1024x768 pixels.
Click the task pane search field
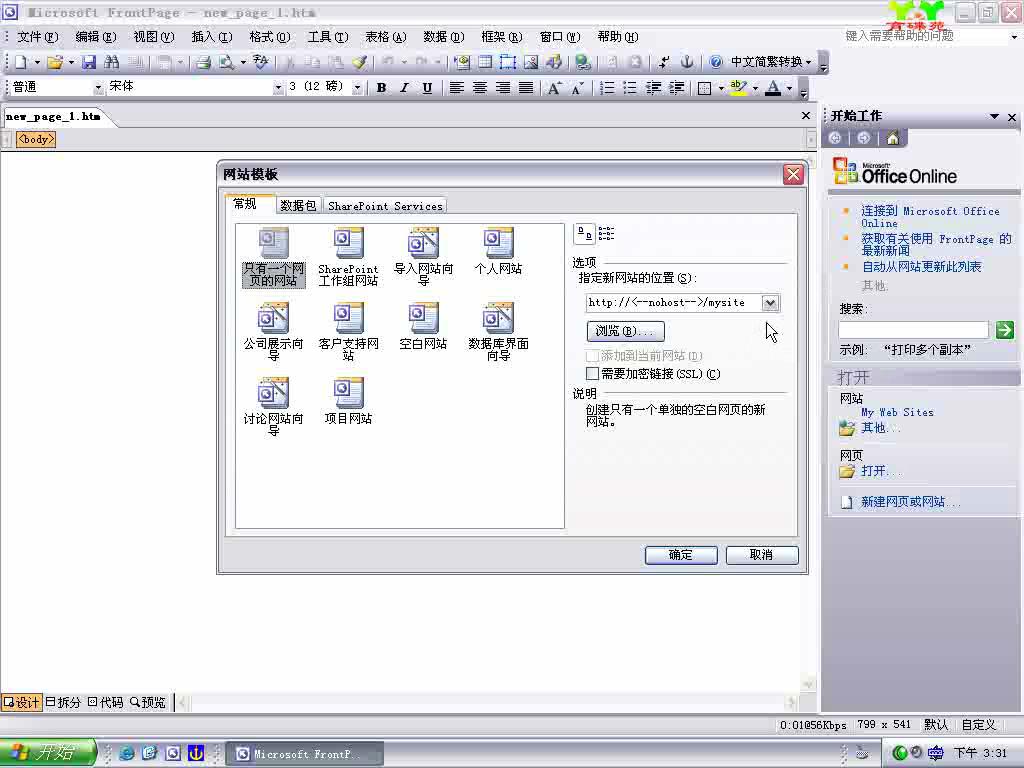point(914,330)
